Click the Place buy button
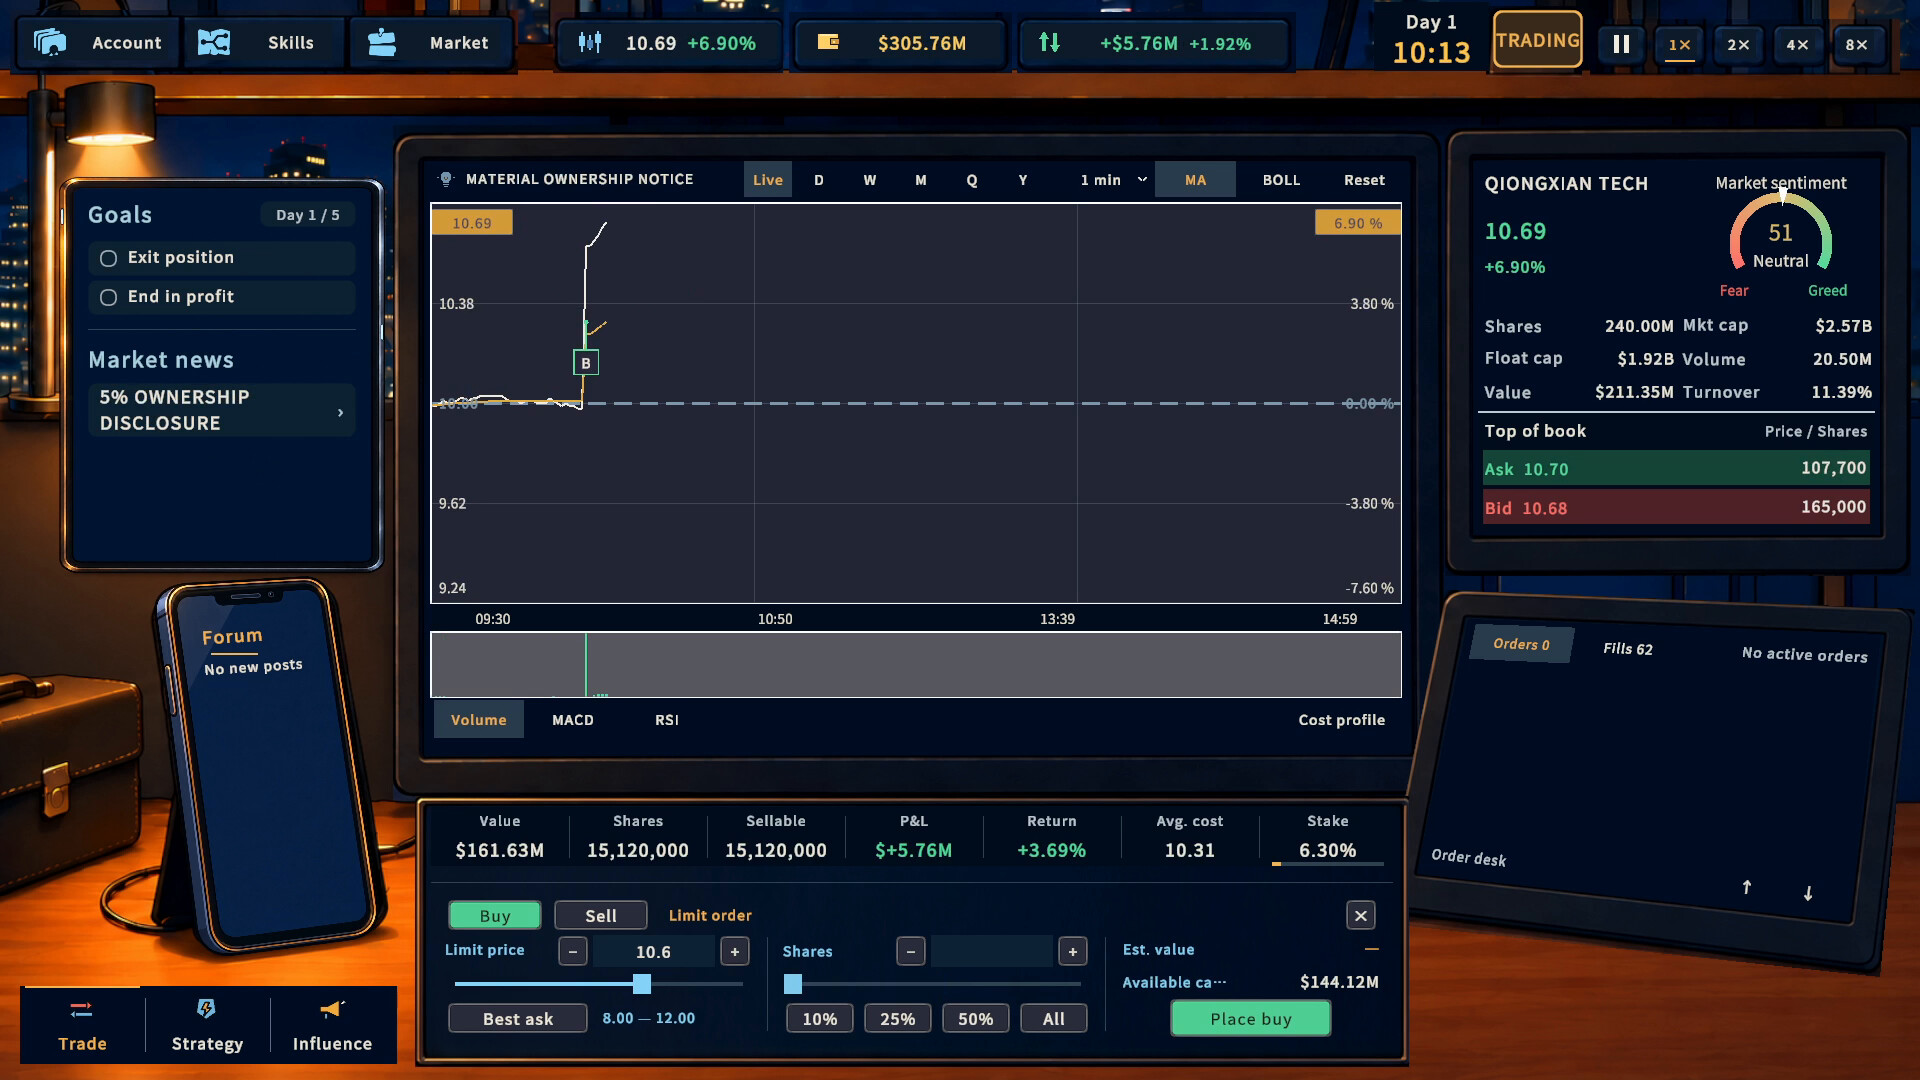This screenshot has height=1080, width=1920. tap(1250, 1018)
